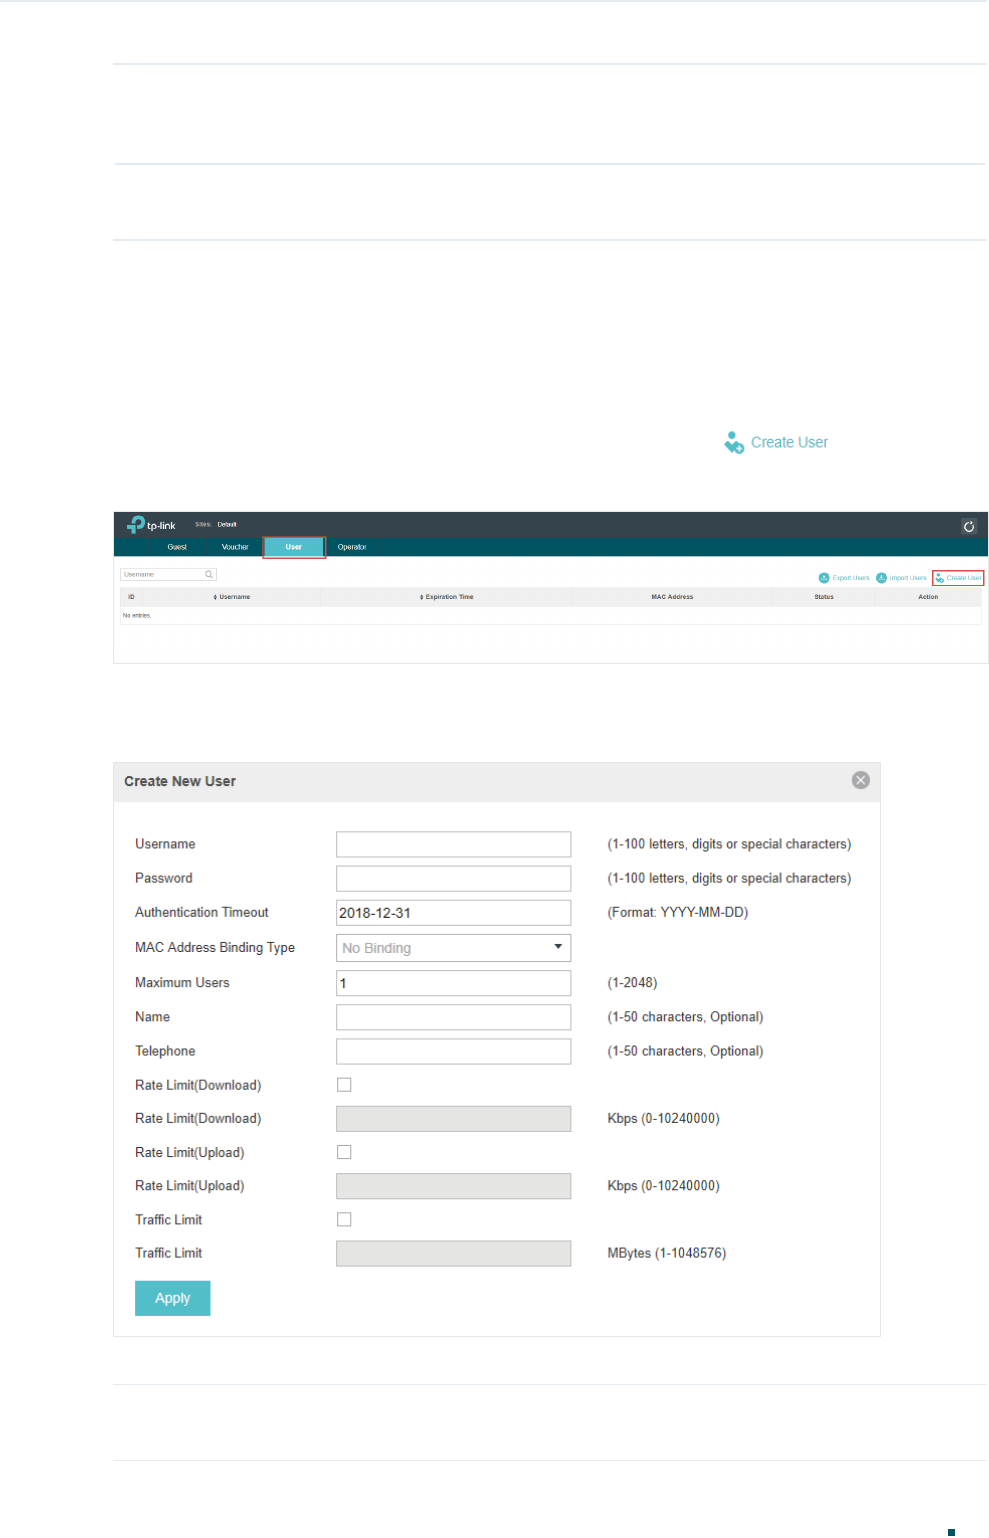Focus the Username search field
989x1538 pixels.
coord(168,575)
